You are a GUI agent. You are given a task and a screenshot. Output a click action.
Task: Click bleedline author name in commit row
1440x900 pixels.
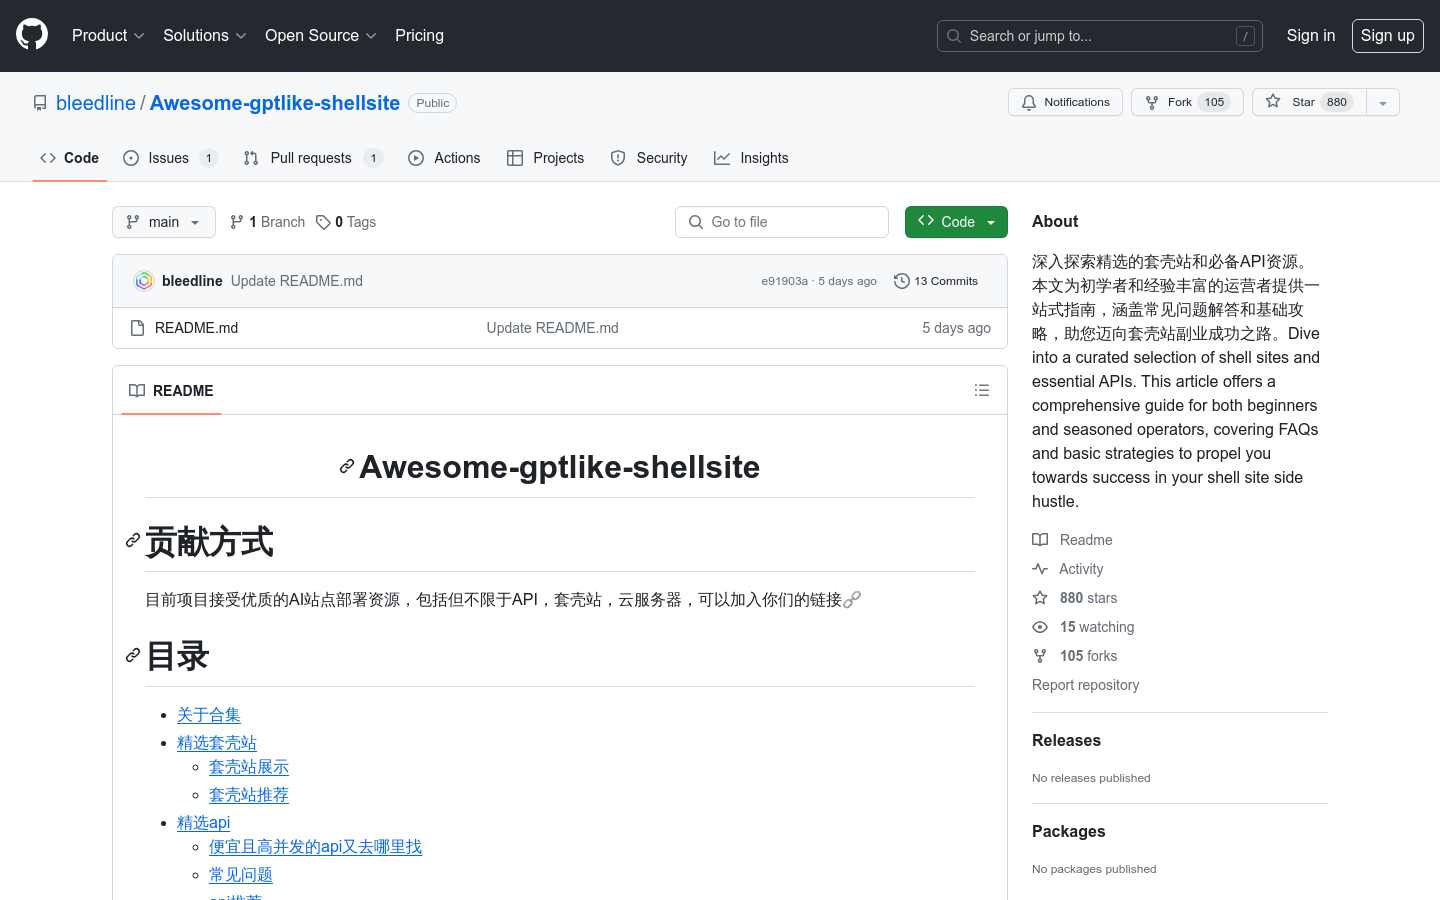click(192, 281)
